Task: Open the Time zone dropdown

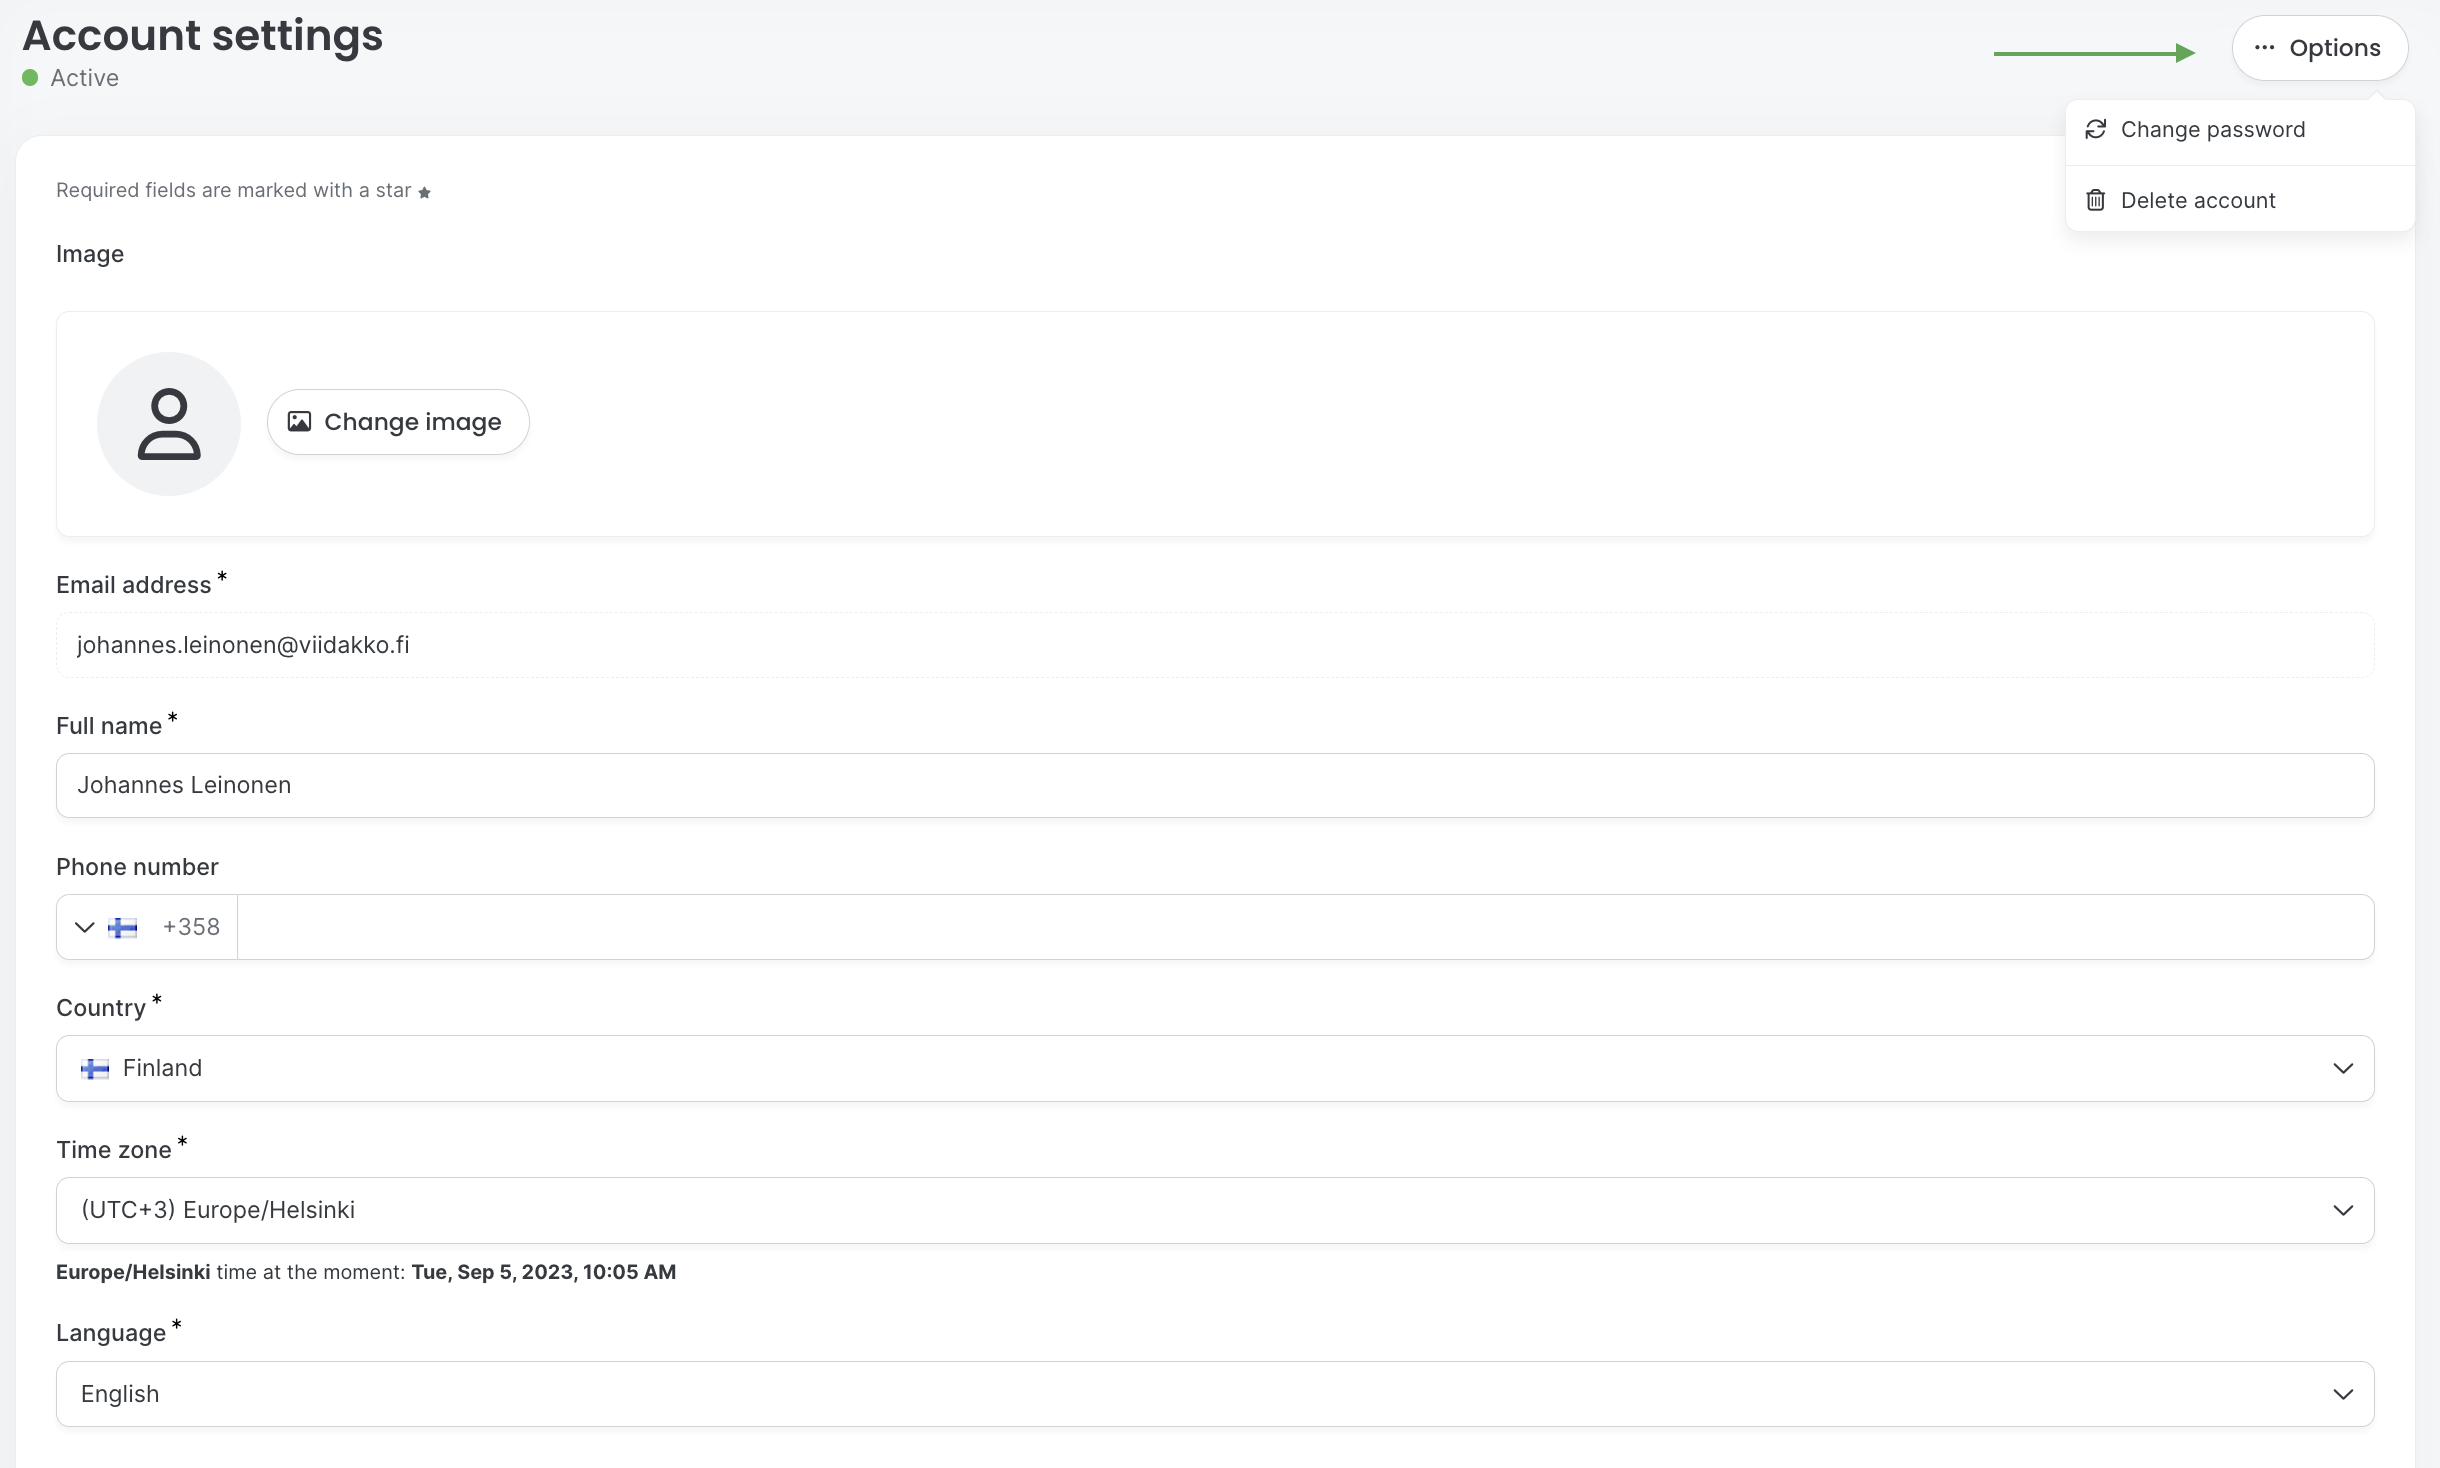Action: point(2342,1211)
